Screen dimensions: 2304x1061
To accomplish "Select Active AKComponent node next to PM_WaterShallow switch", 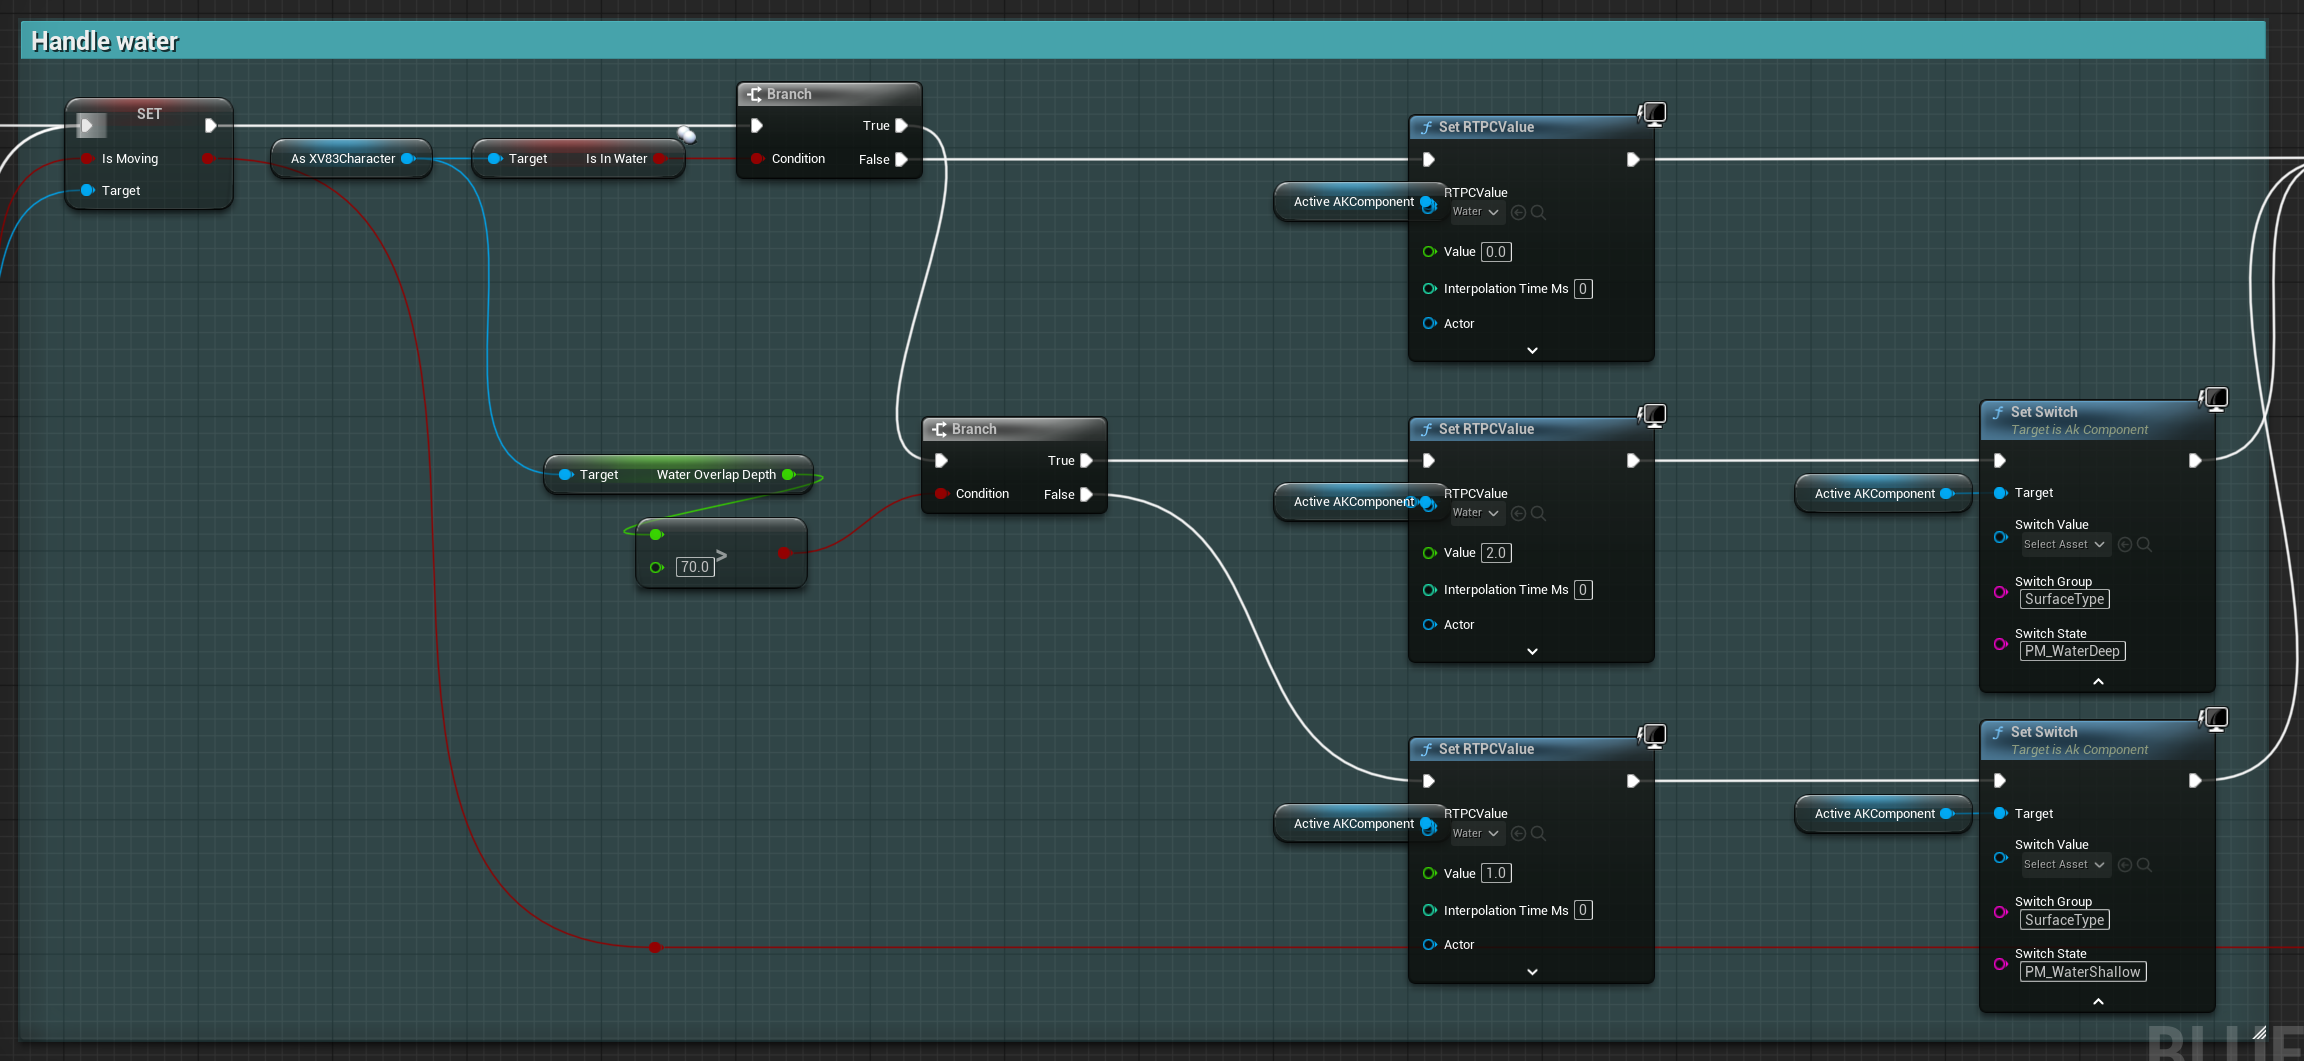I will pyautogui.click(x=1882, y=814).
